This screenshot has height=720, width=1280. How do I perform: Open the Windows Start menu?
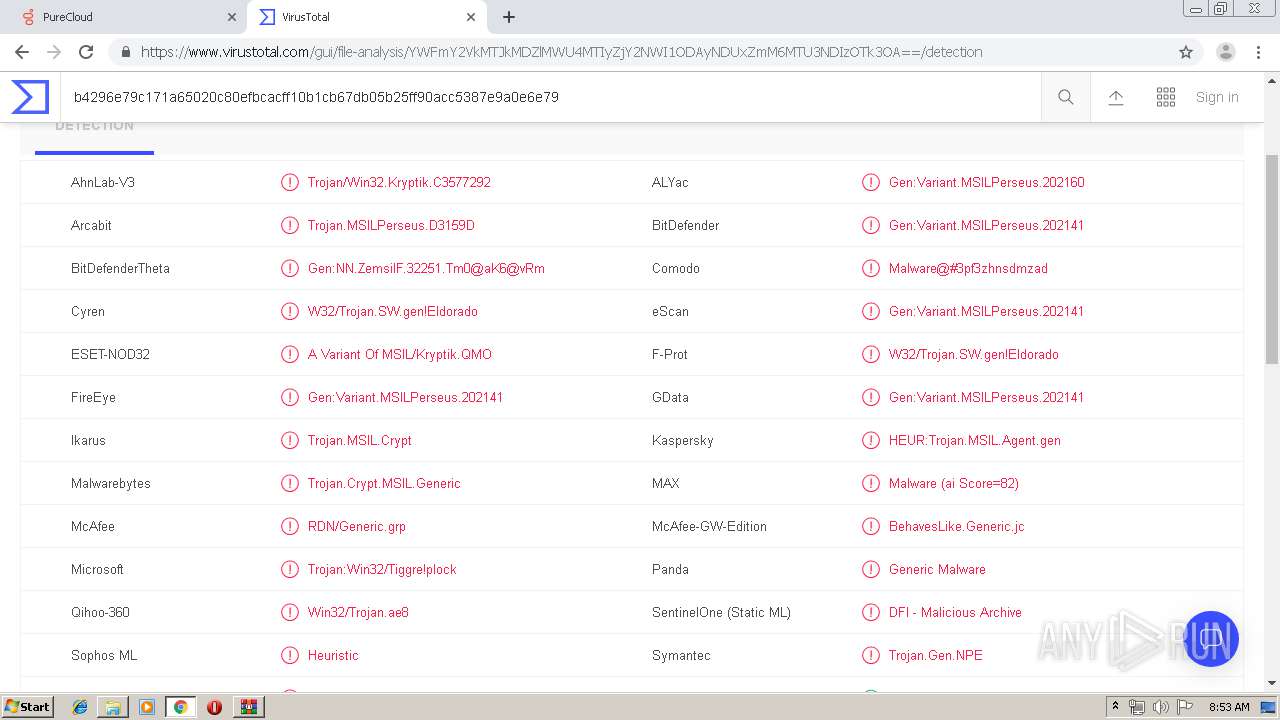(x=27, y=706)
